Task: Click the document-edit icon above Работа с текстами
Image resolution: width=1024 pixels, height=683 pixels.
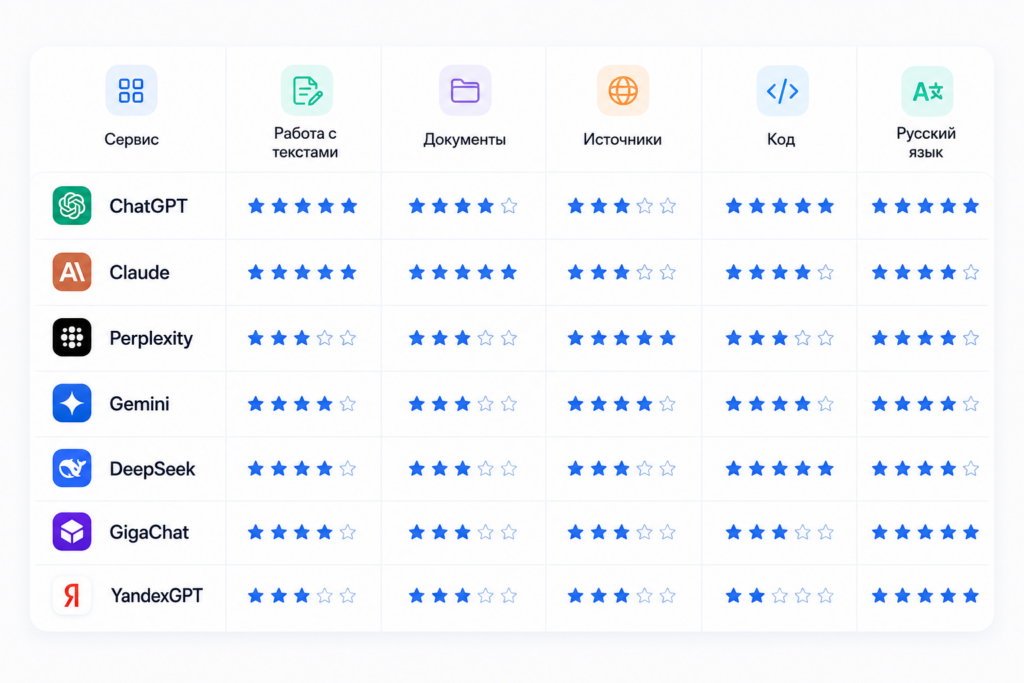Action: tap(307, 90)
